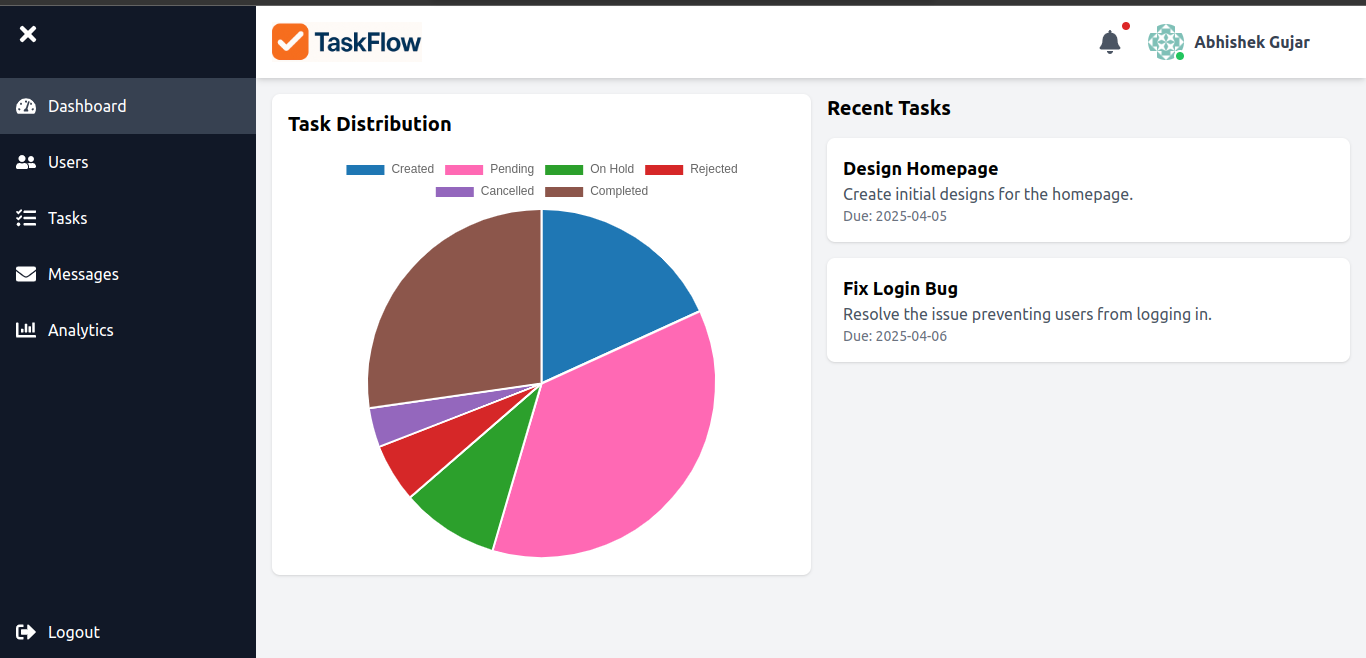Open notifications via the bell icon
1366x658 pixels.
click(1110, 42)
